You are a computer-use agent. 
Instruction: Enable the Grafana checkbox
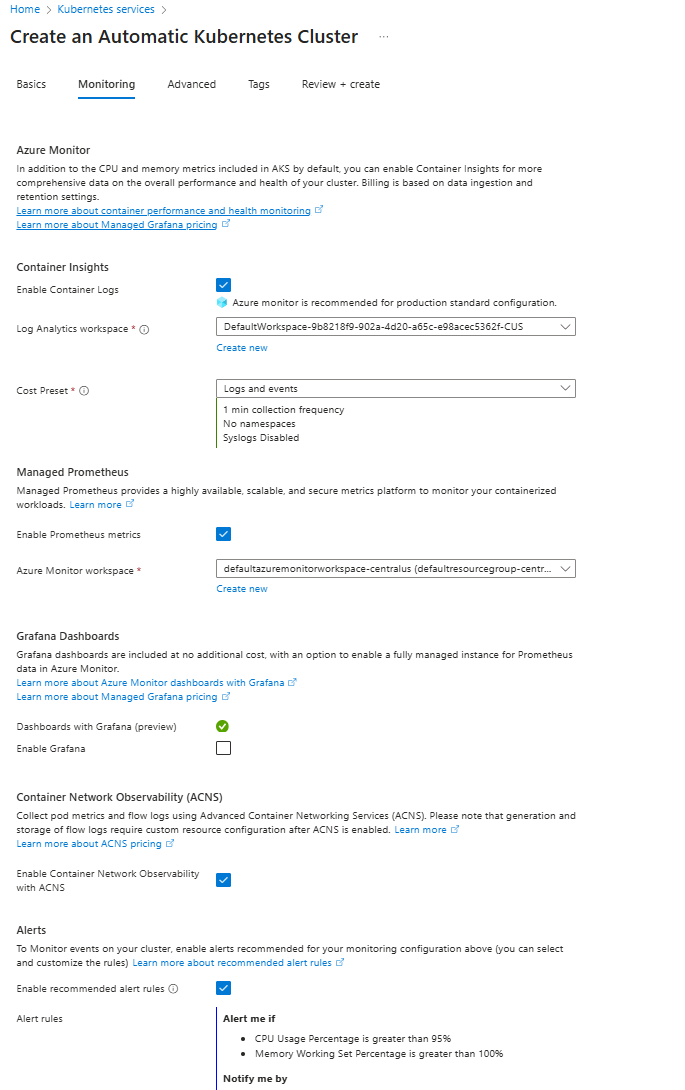[x=223, y=748]
